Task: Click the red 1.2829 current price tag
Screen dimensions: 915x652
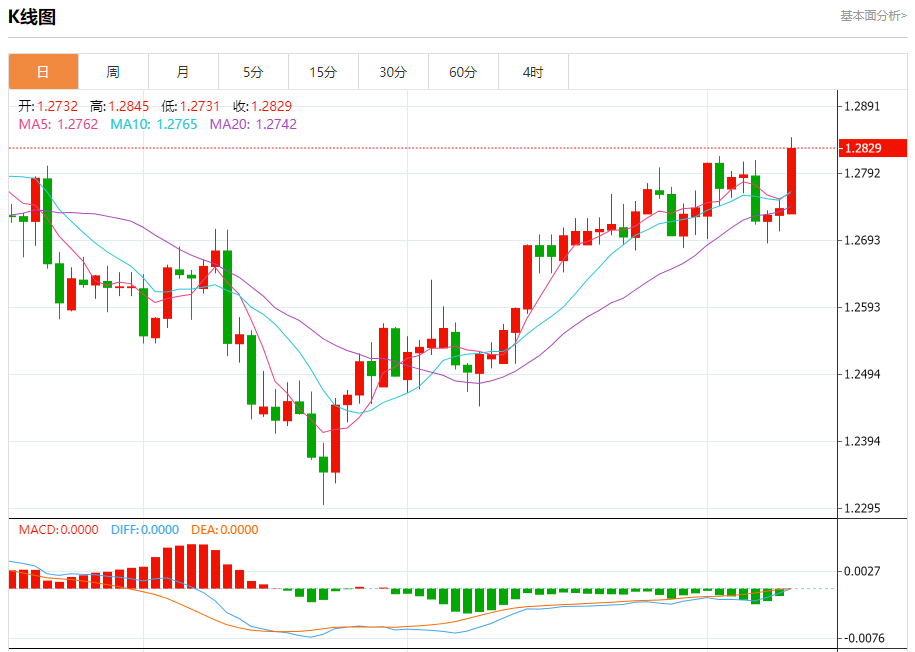Action: click(872, 148)
